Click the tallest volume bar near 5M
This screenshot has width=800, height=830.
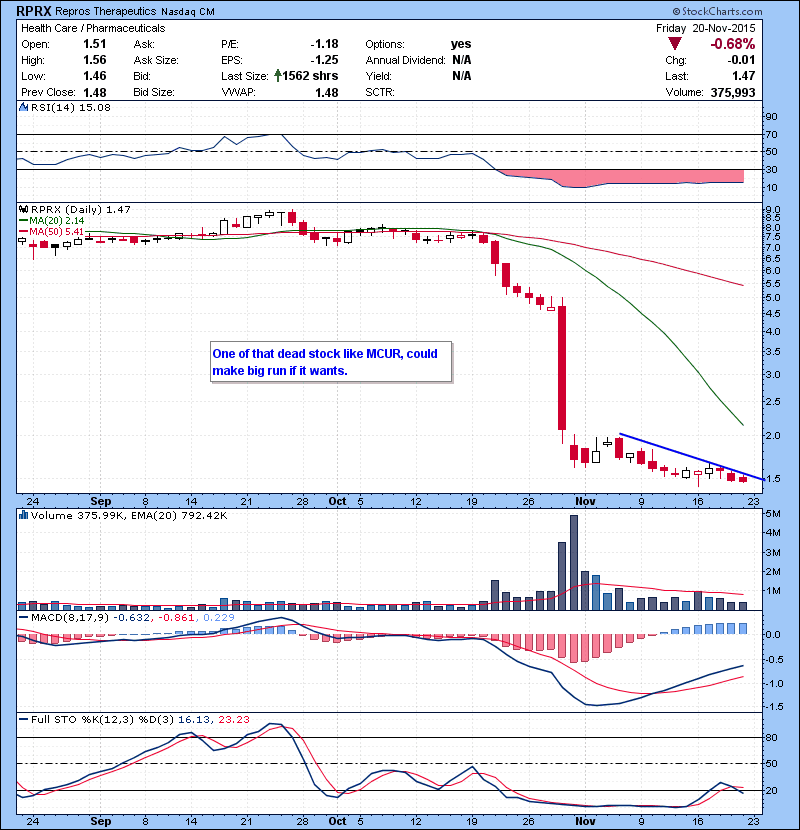point(574,563)
